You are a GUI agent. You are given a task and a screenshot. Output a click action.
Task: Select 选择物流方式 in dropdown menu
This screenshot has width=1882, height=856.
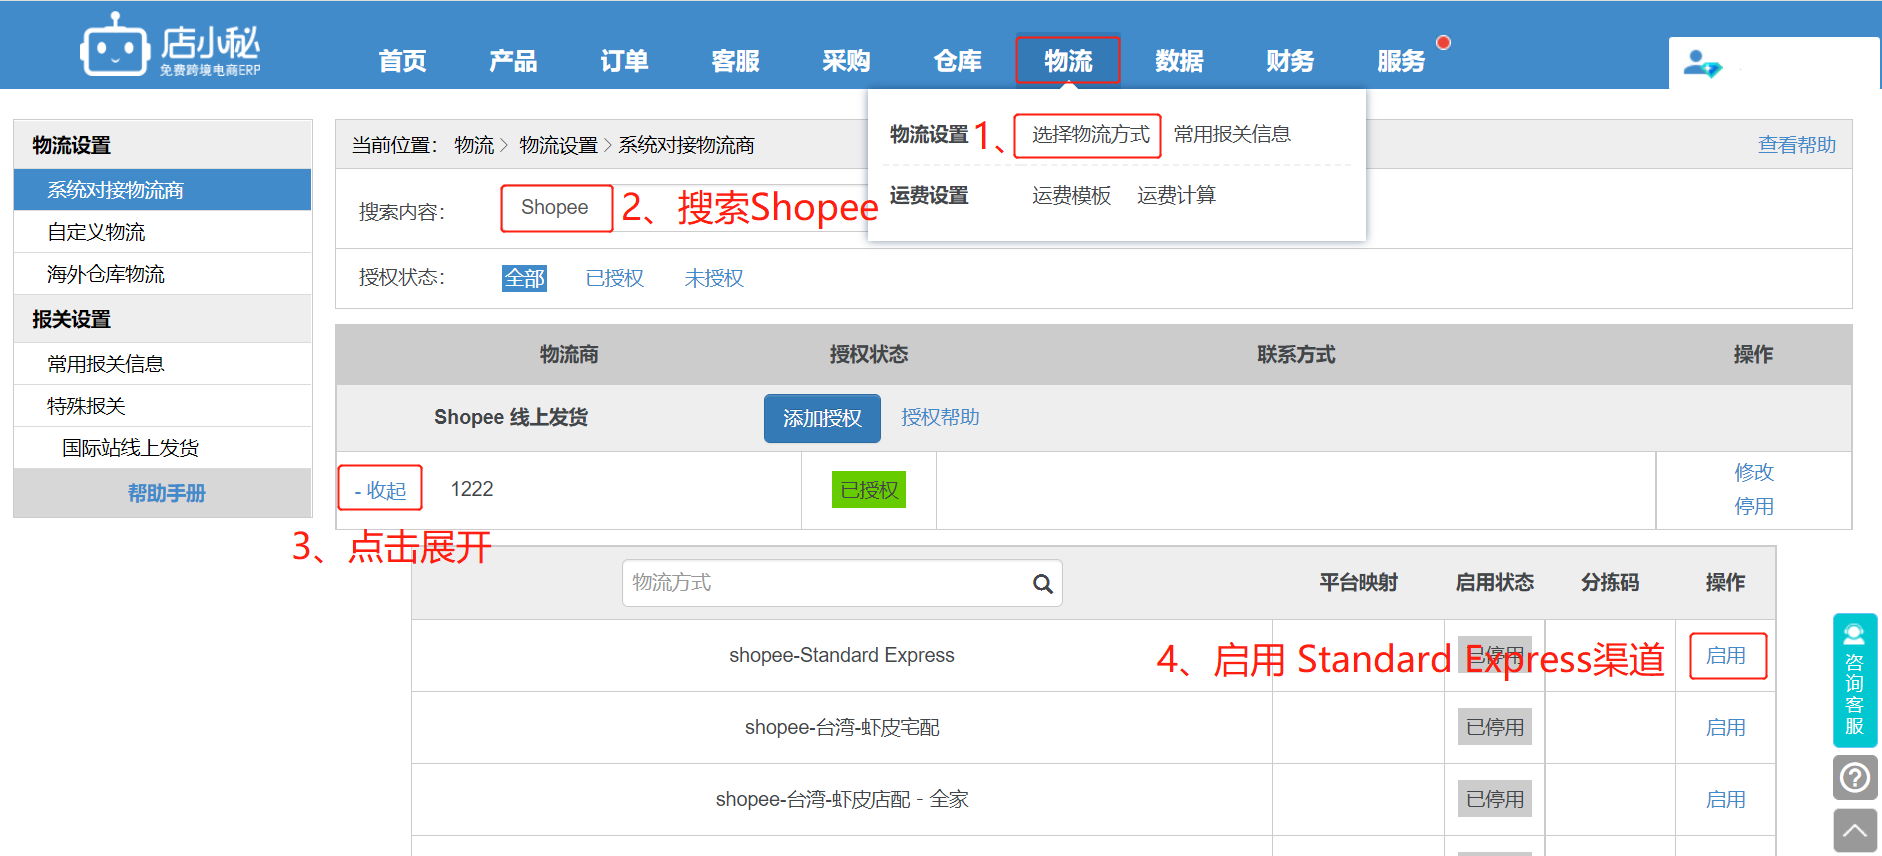(x=1090, y=135)
